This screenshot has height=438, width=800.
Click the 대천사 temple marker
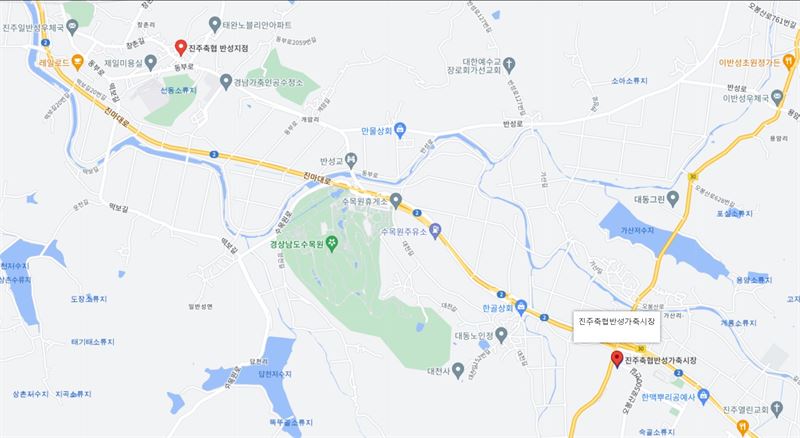(x=458, y=370)
